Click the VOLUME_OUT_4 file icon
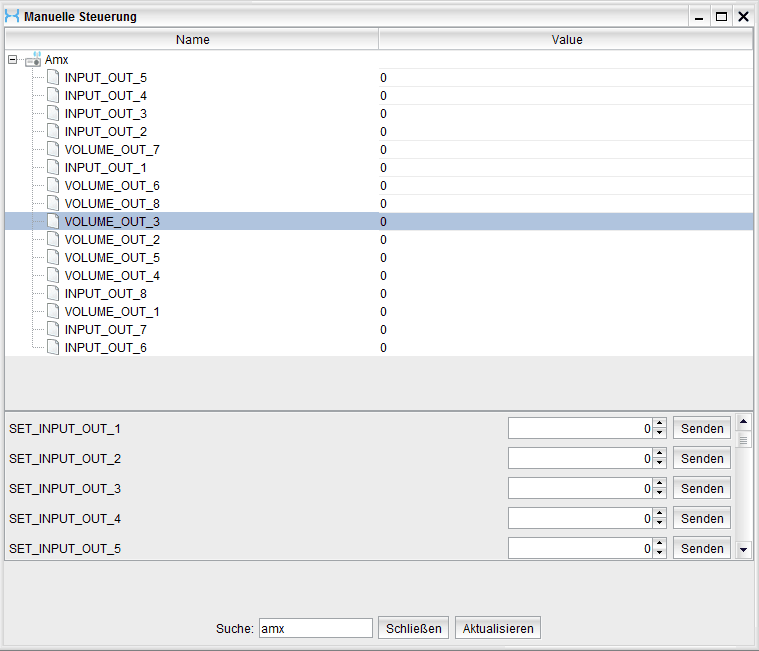Screen dimensions: 759x651 53,276
